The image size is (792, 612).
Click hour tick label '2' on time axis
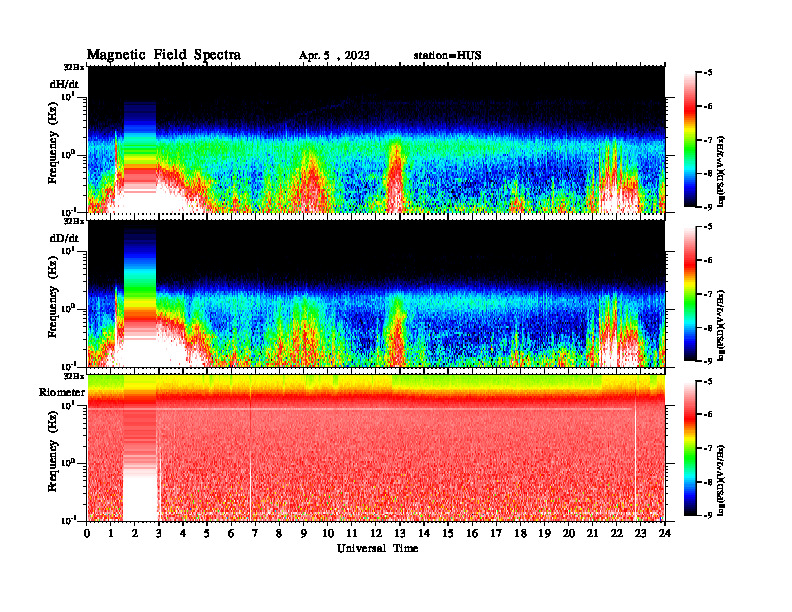click(135, 534)
